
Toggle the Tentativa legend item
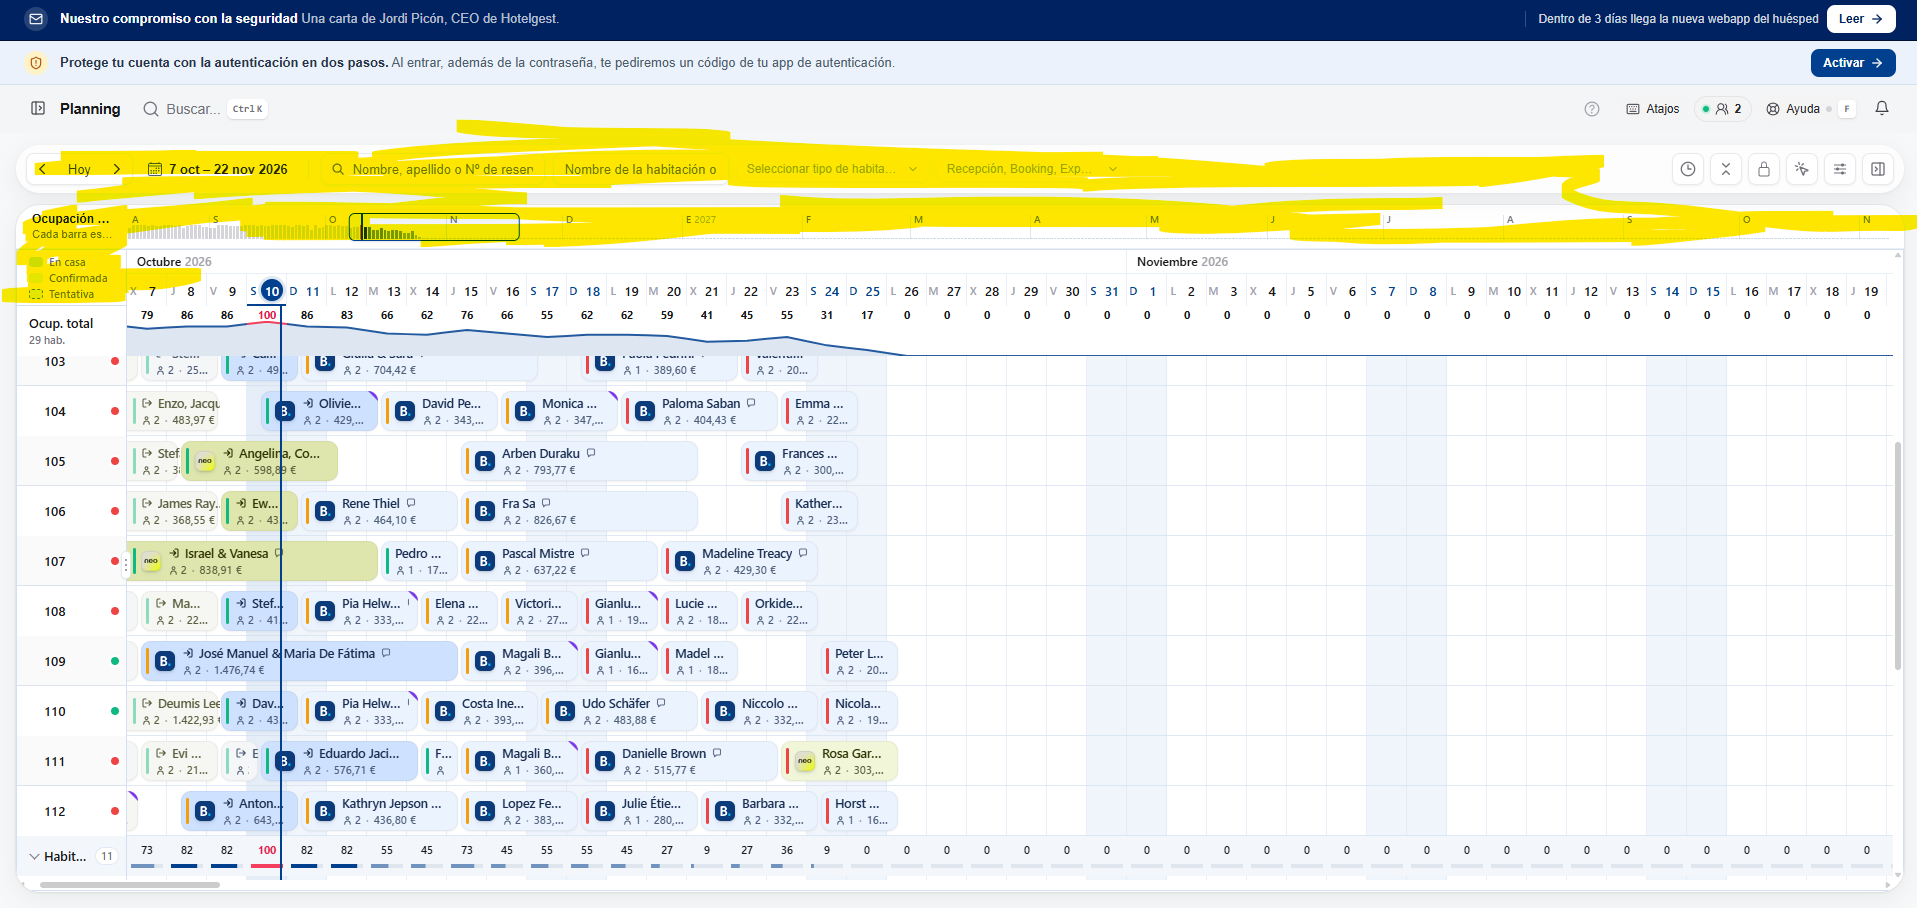(62, 294)
